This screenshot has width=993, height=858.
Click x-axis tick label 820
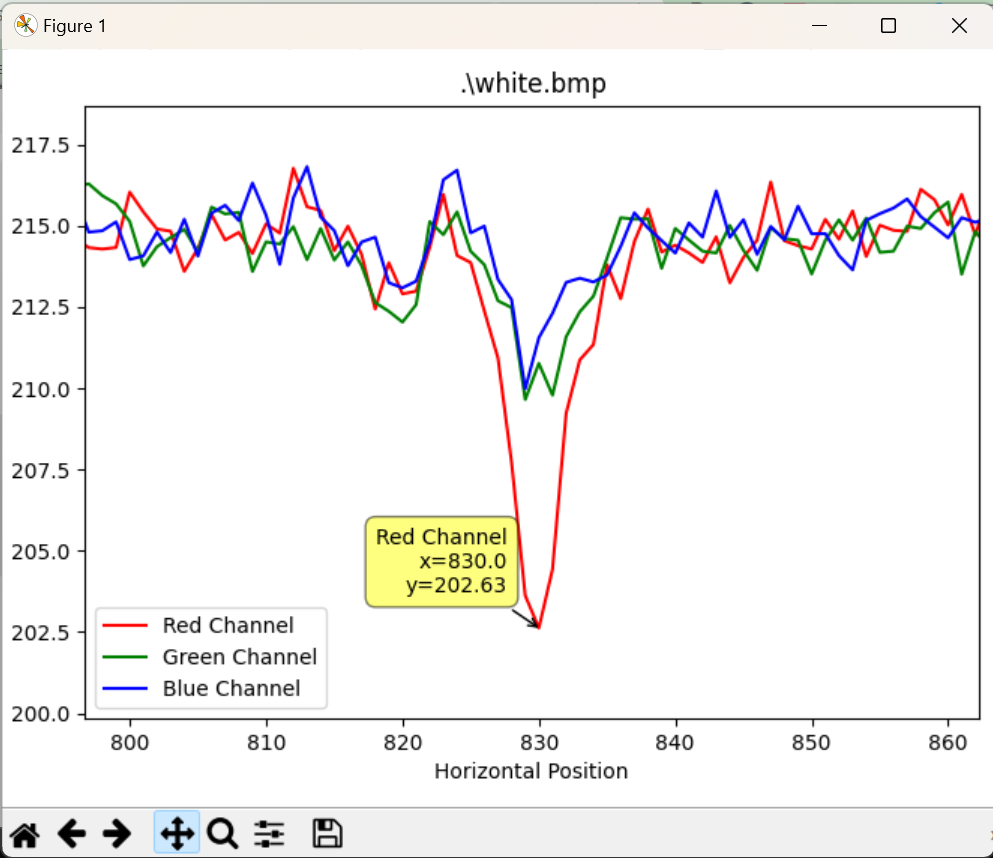point(403,742)
